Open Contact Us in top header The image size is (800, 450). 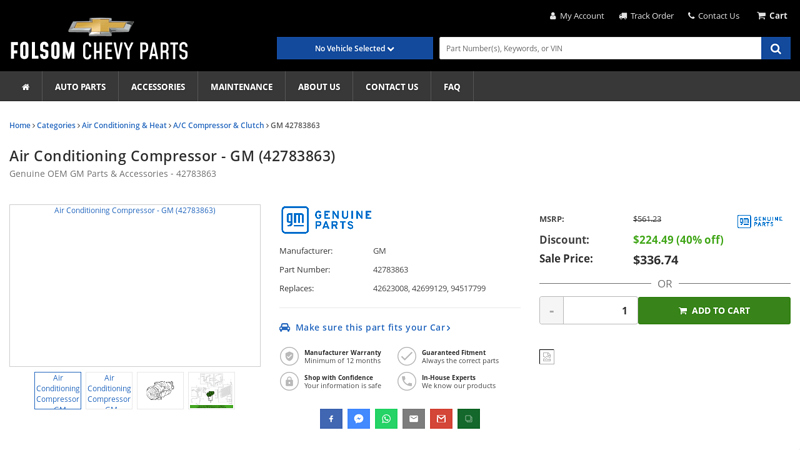(x=713, y=16)
